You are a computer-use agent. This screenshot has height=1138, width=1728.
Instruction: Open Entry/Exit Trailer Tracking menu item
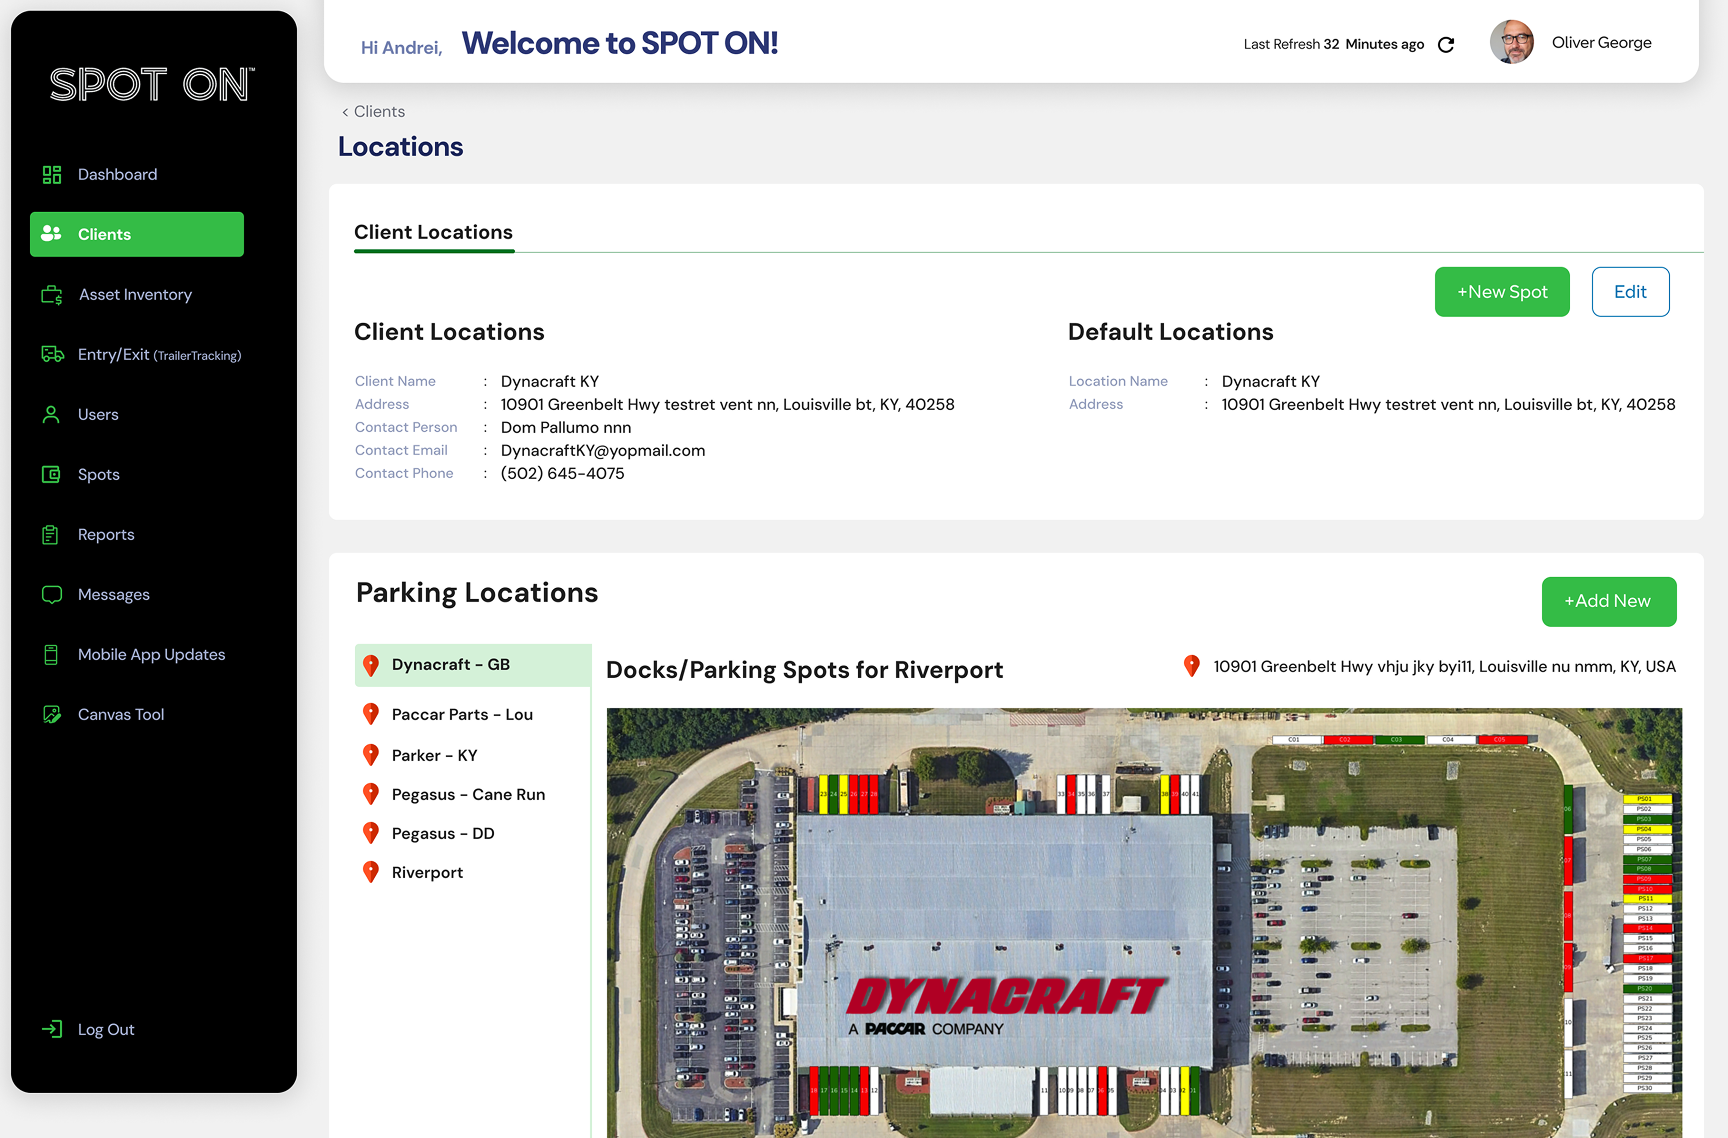tap(159, 354)
